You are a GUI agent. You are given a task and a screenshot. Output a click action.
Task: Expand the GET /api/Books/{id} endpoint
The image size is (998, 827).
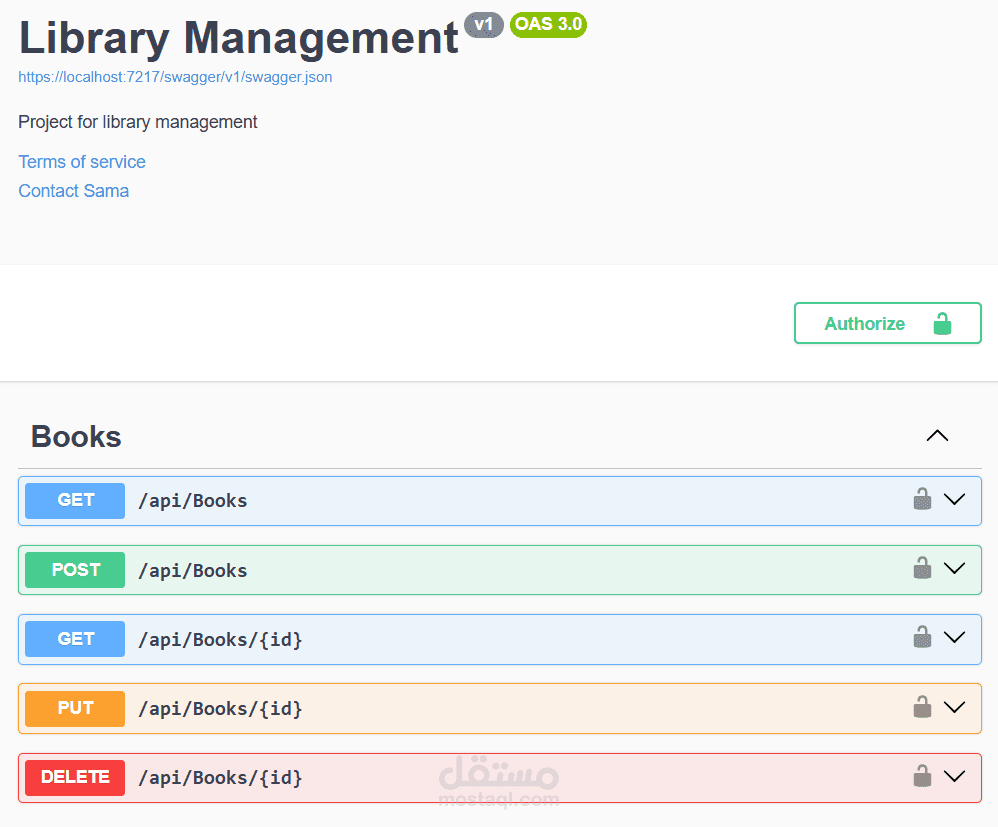955,637
